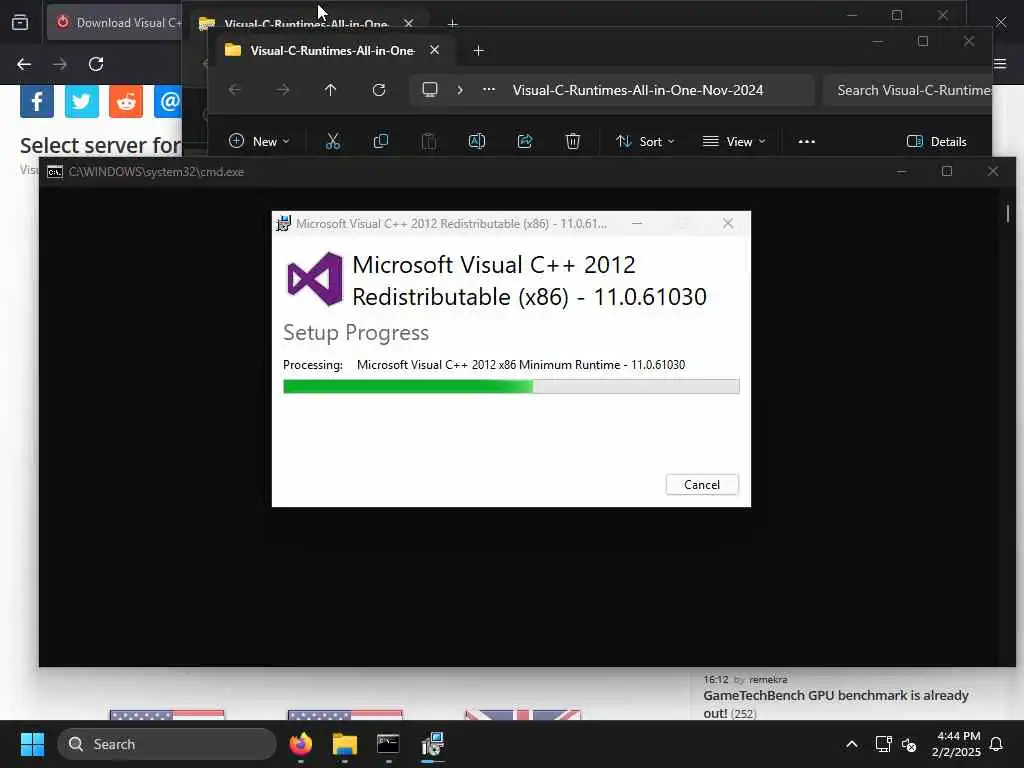Close the rear Explorer window's tab
This screenshot has height=768, width=1024.
(409, 23)
